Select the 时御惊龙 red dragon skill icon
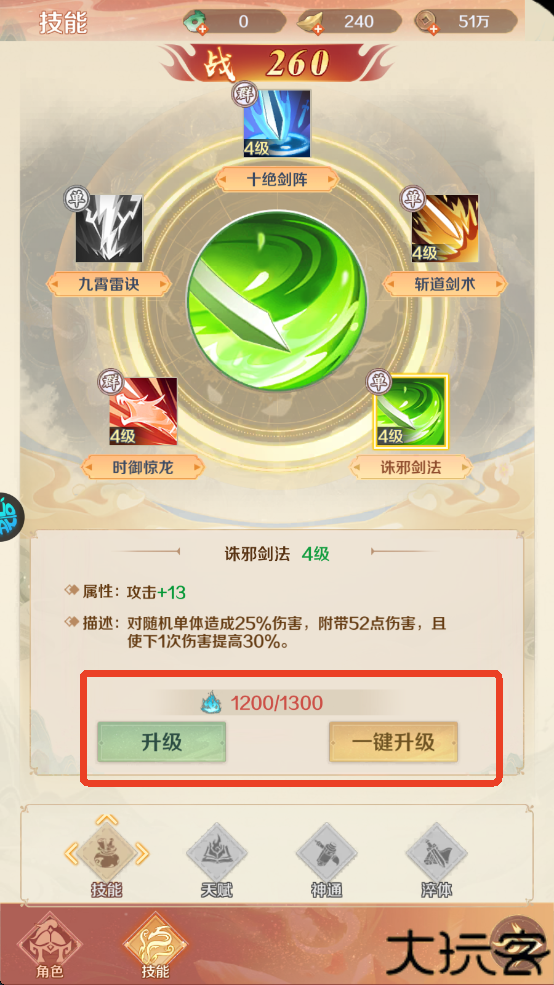Image resolution: width=554 pixels, height=985 pixels. [143, 411]
